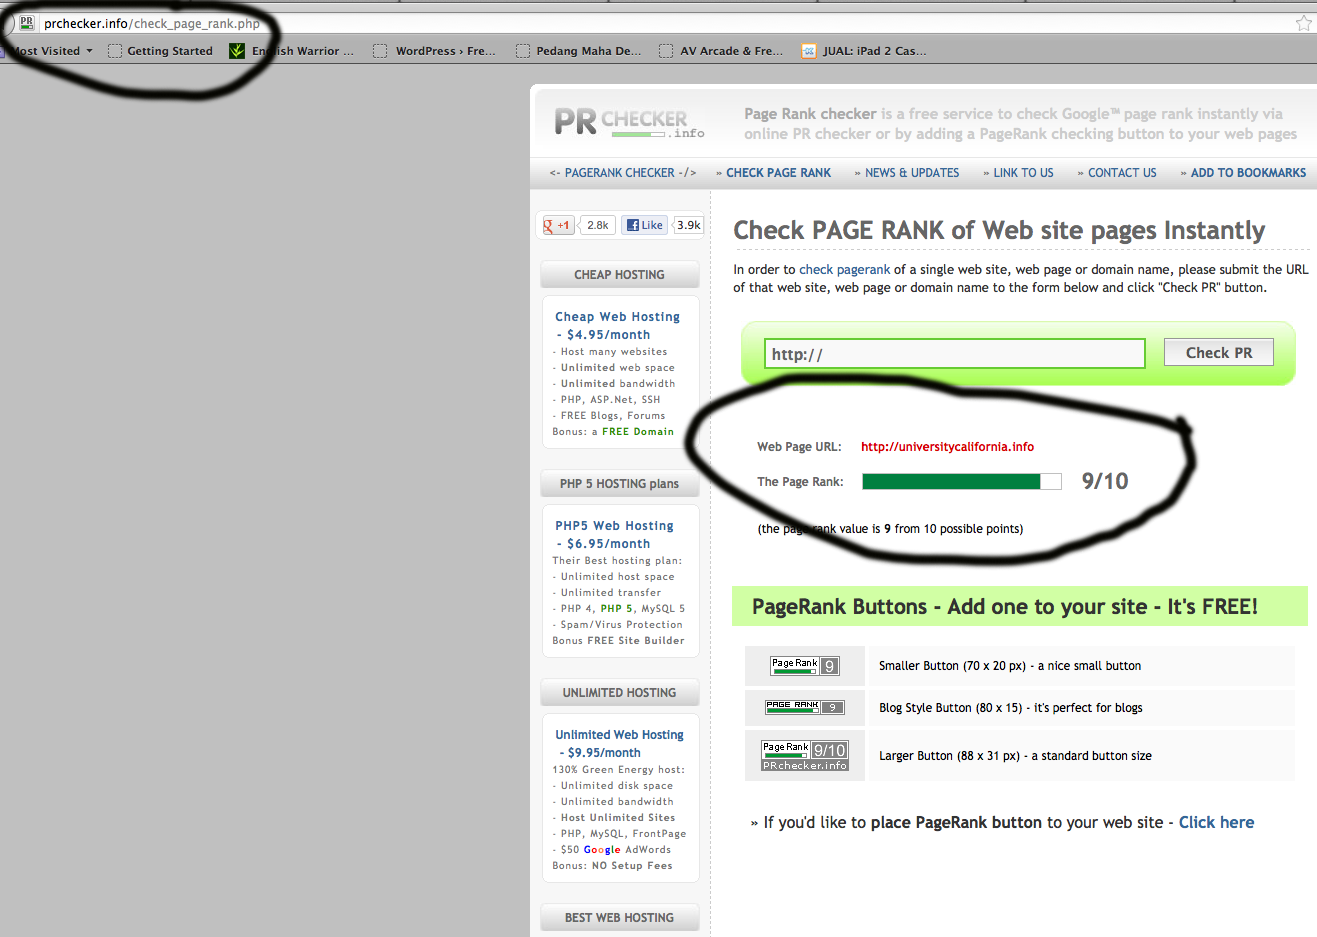The width and height of the screenshot is (1317, 937).
Task: Click 'Check PAGE RANK of Web site pages Instantly' heading
Action: [x=999, y=231]
